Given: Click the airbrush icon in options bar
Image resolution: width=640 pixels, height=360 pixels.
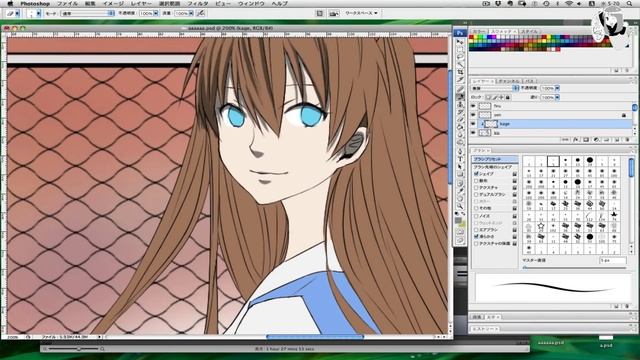Looking at the screenshot, I should click(201, 13).
